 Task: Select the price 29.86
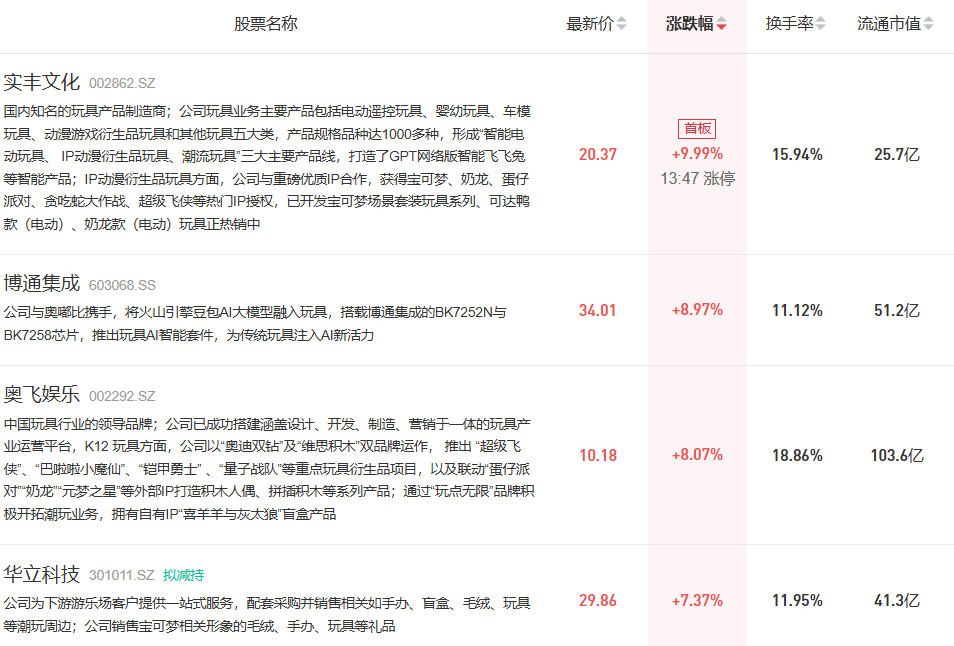(x=597, y=600)
